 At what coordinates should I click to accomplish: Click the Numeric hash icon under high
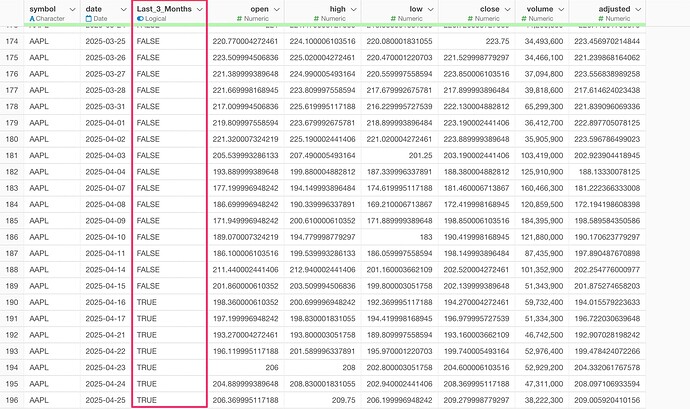click(316, 18)
